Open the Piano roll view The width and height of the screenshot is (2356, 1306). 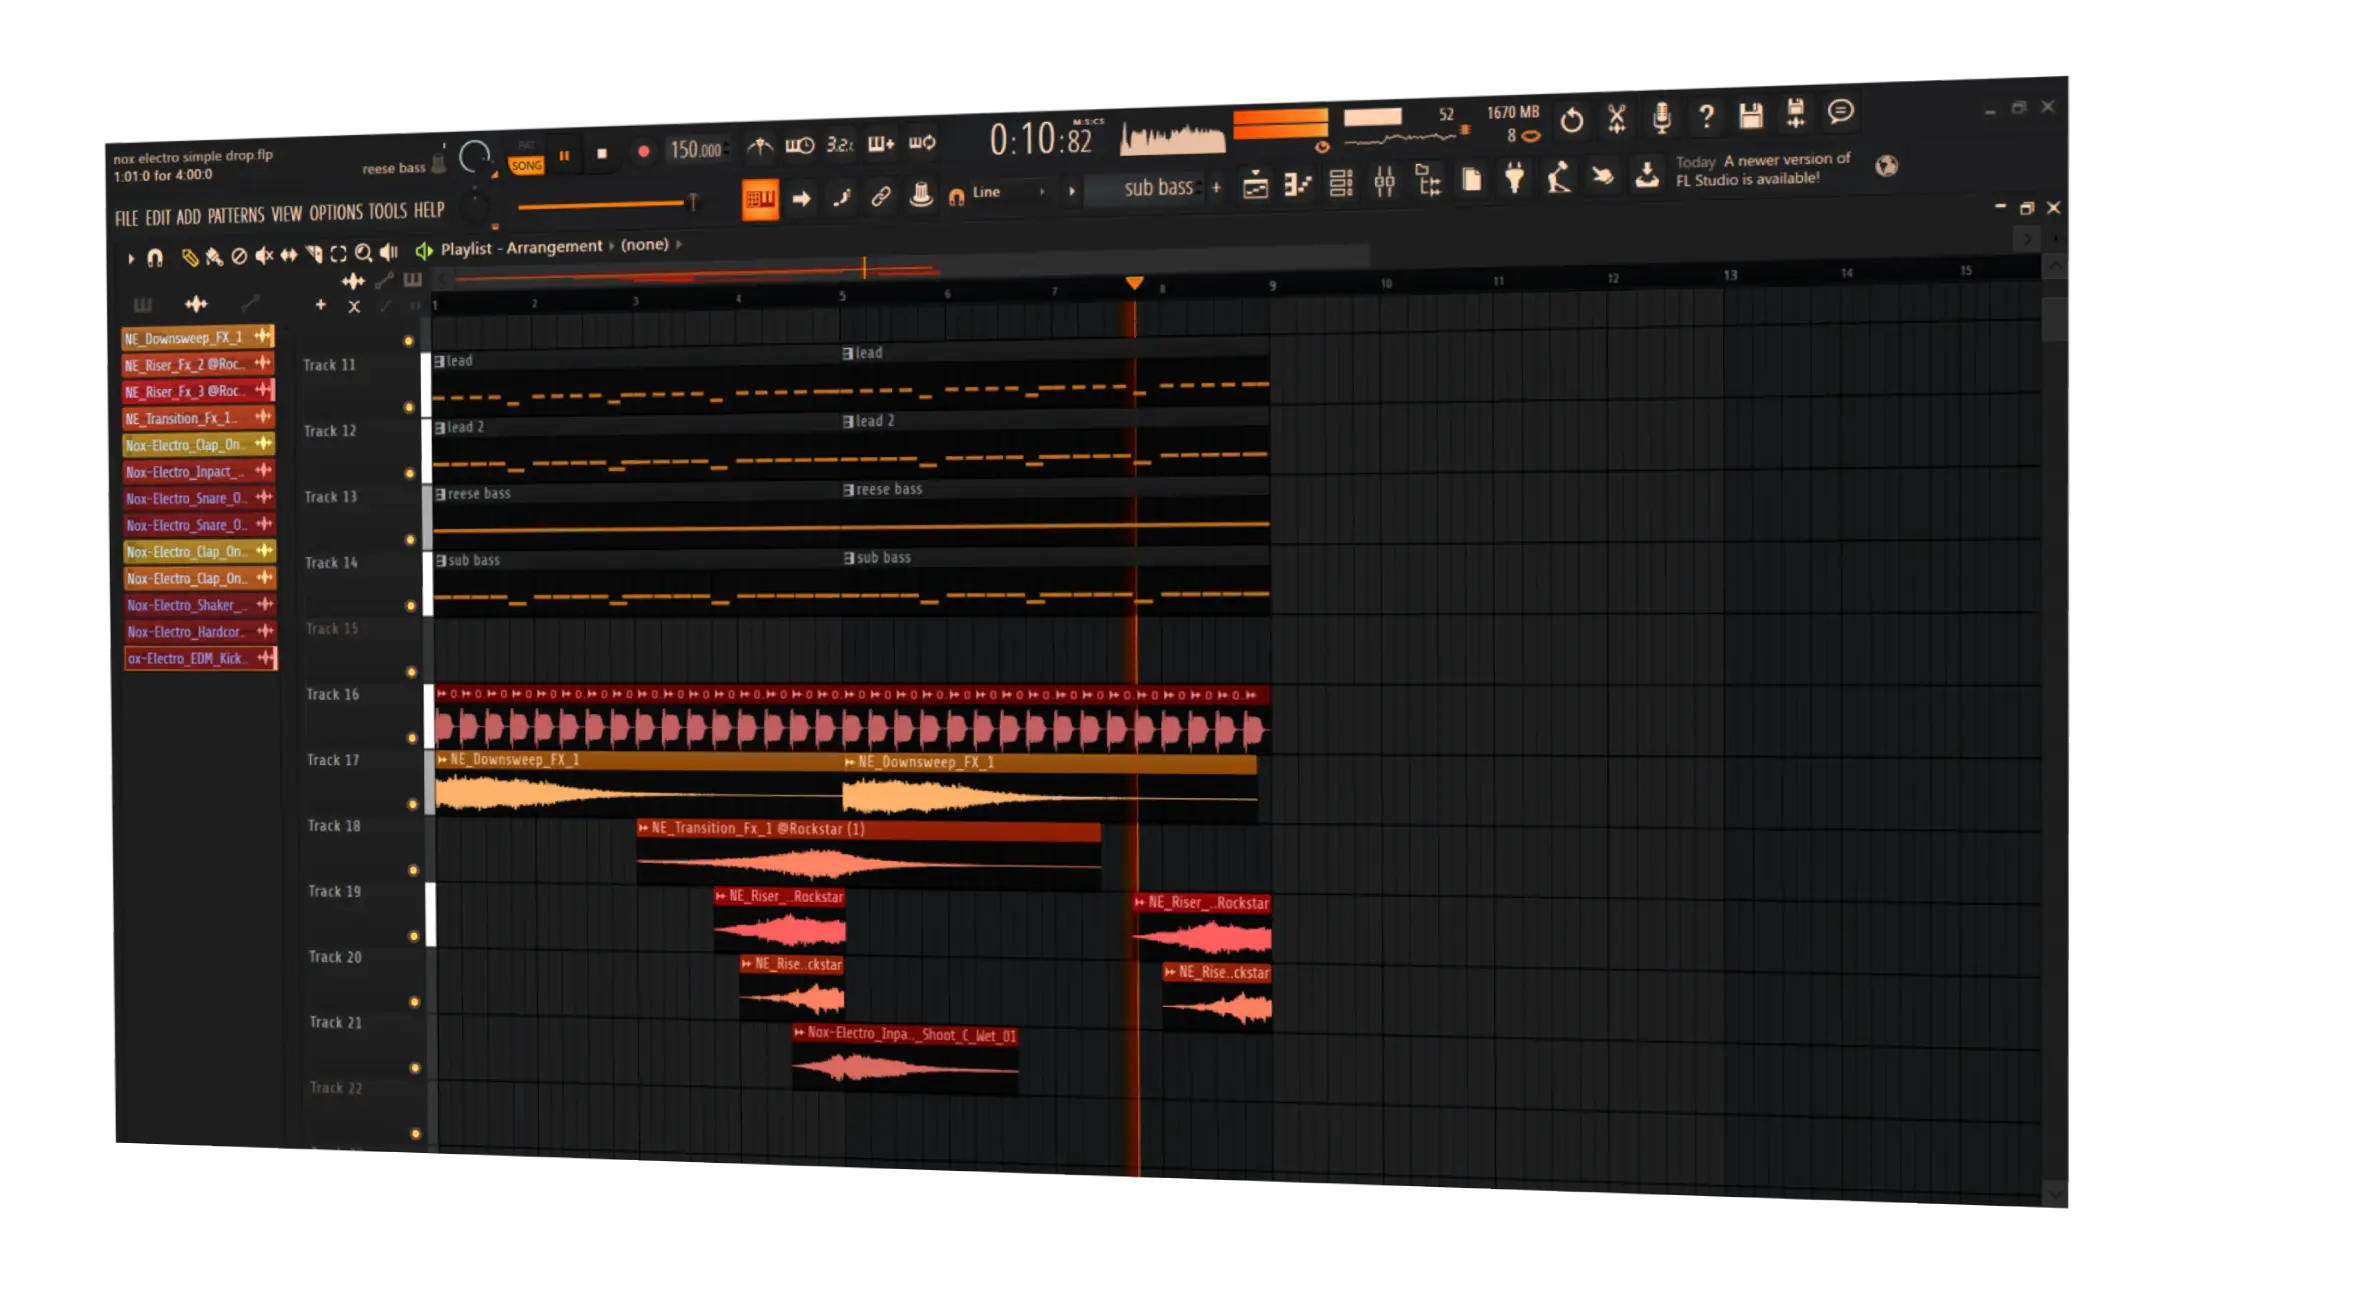pyautogui.click(x=1297, y=184)
